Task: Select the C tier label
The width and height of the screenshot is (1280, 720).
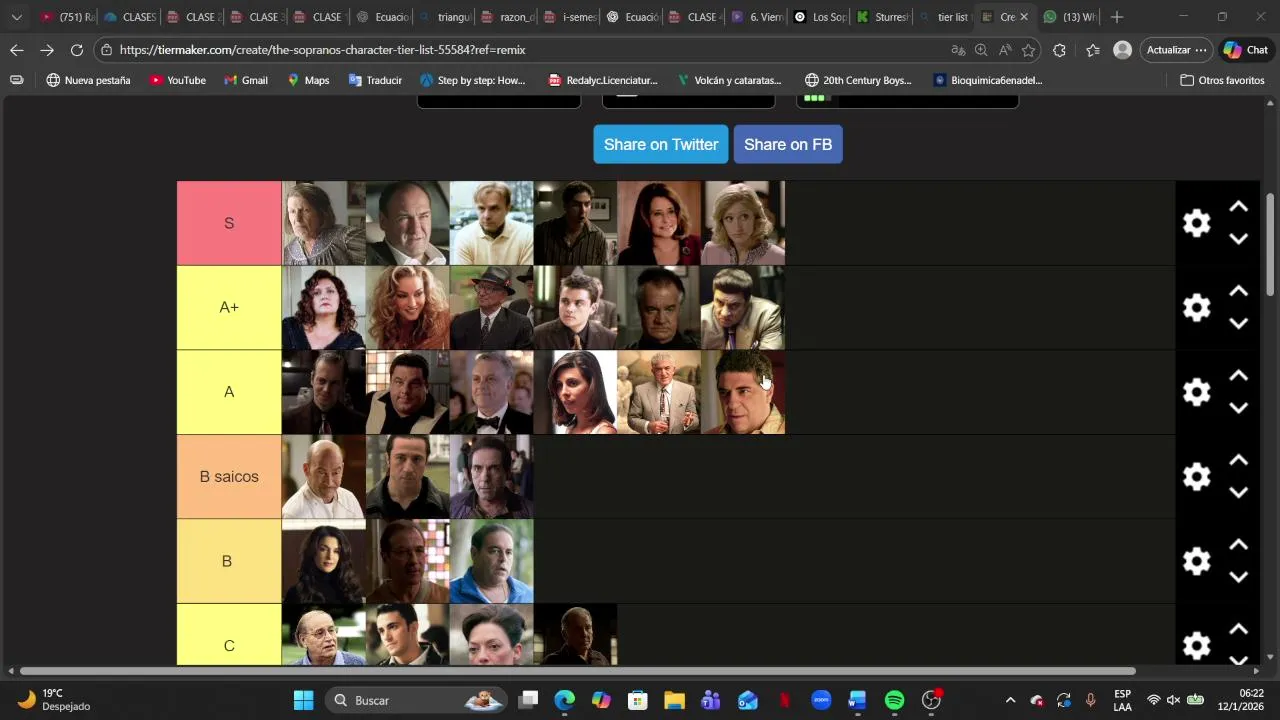Action: [229, 635]
